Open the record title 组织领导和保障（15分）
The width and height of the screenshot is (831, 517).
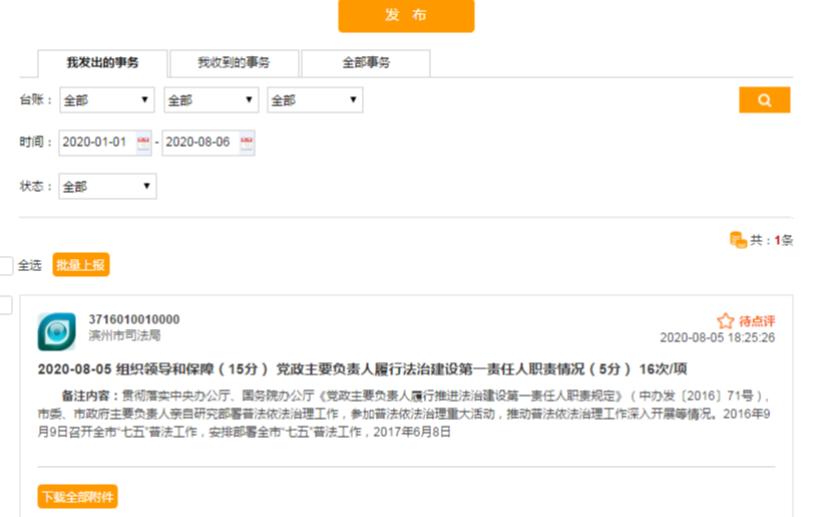(362, 369)
